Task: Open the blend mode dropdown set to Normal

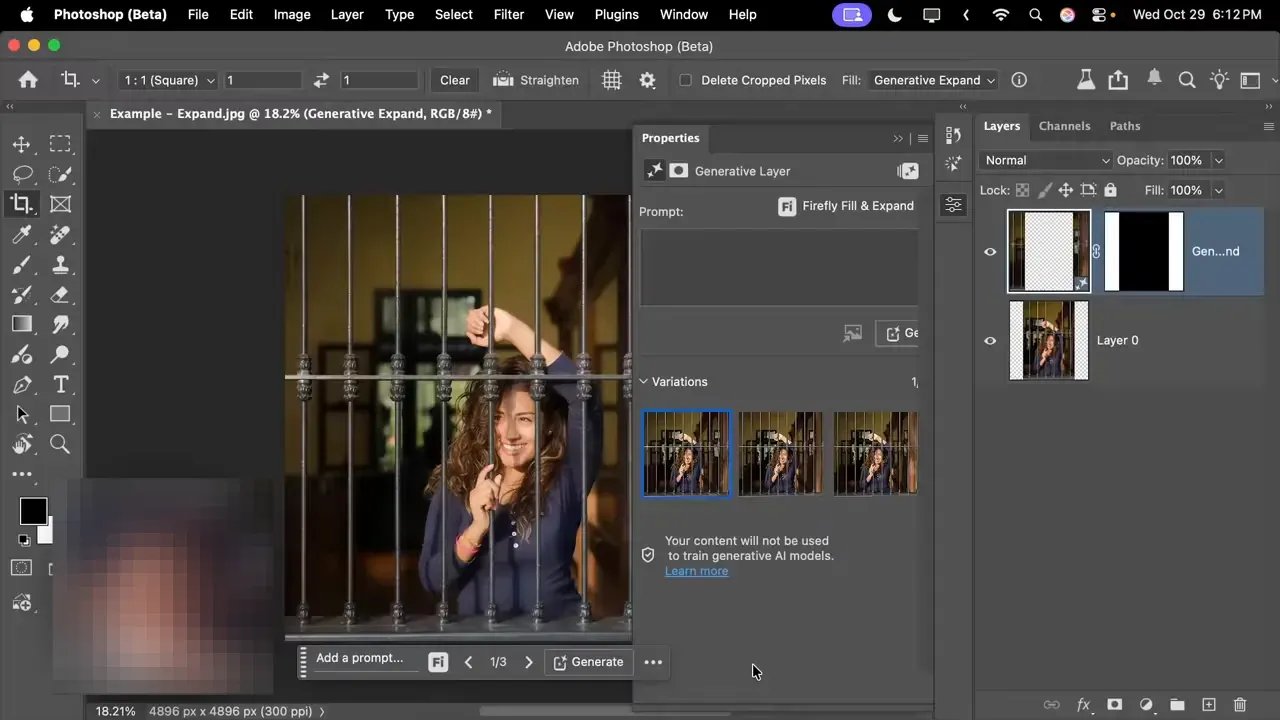Action: (x=1045, y=160)
